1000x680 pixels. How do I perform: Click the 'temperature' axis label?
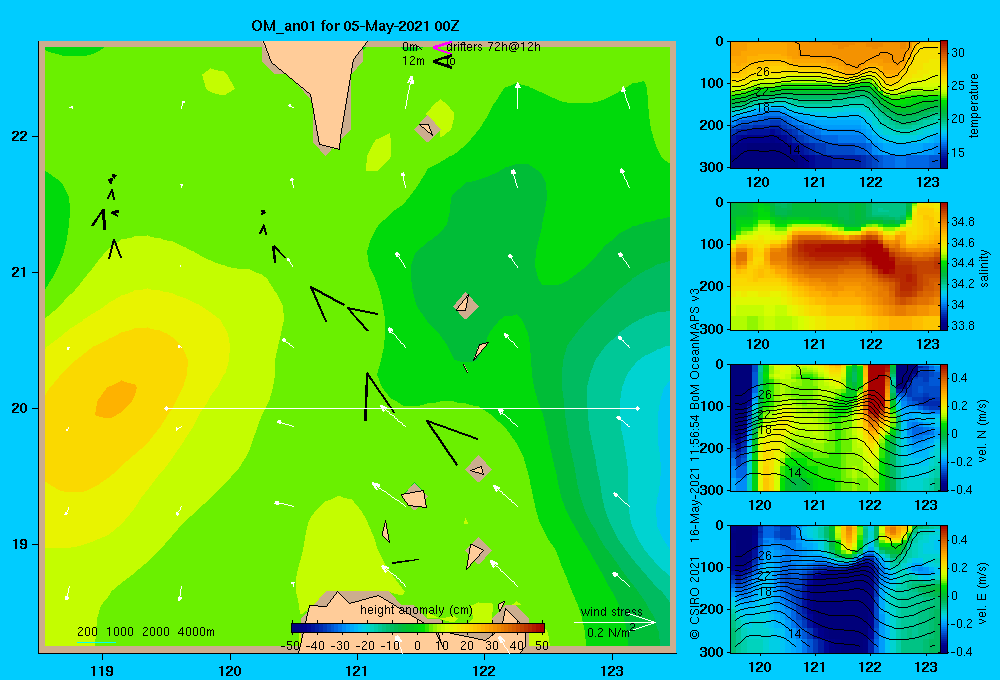pos(974,105)
